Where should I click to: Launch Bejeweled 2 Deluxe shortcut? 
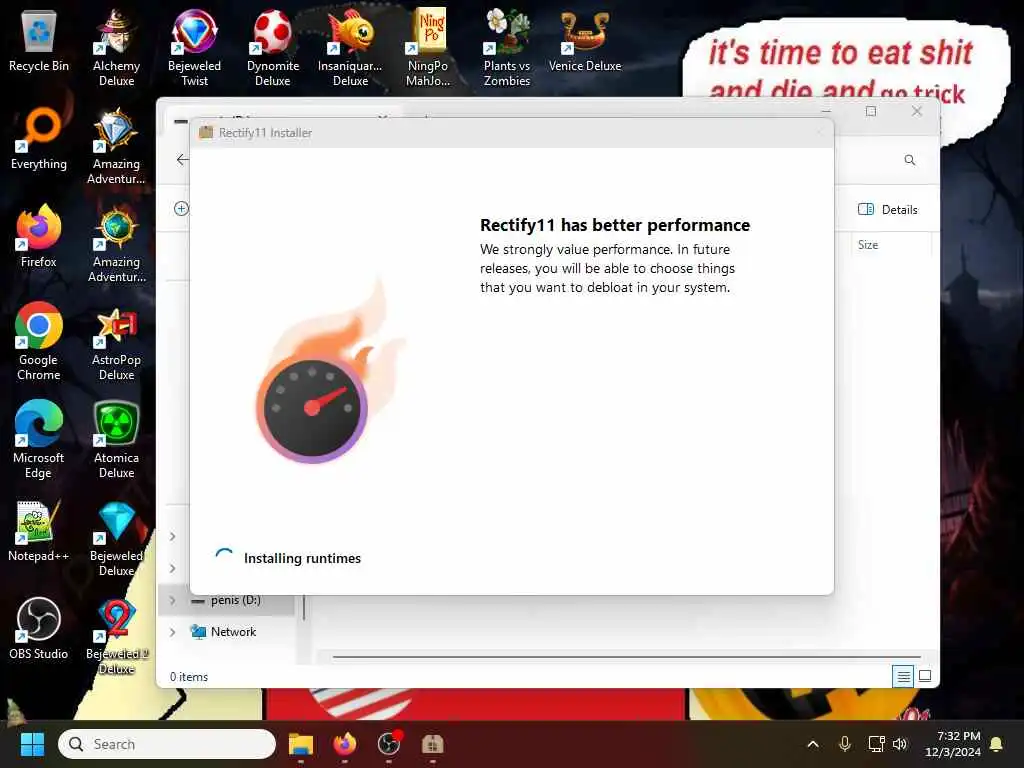click(116, 635)
